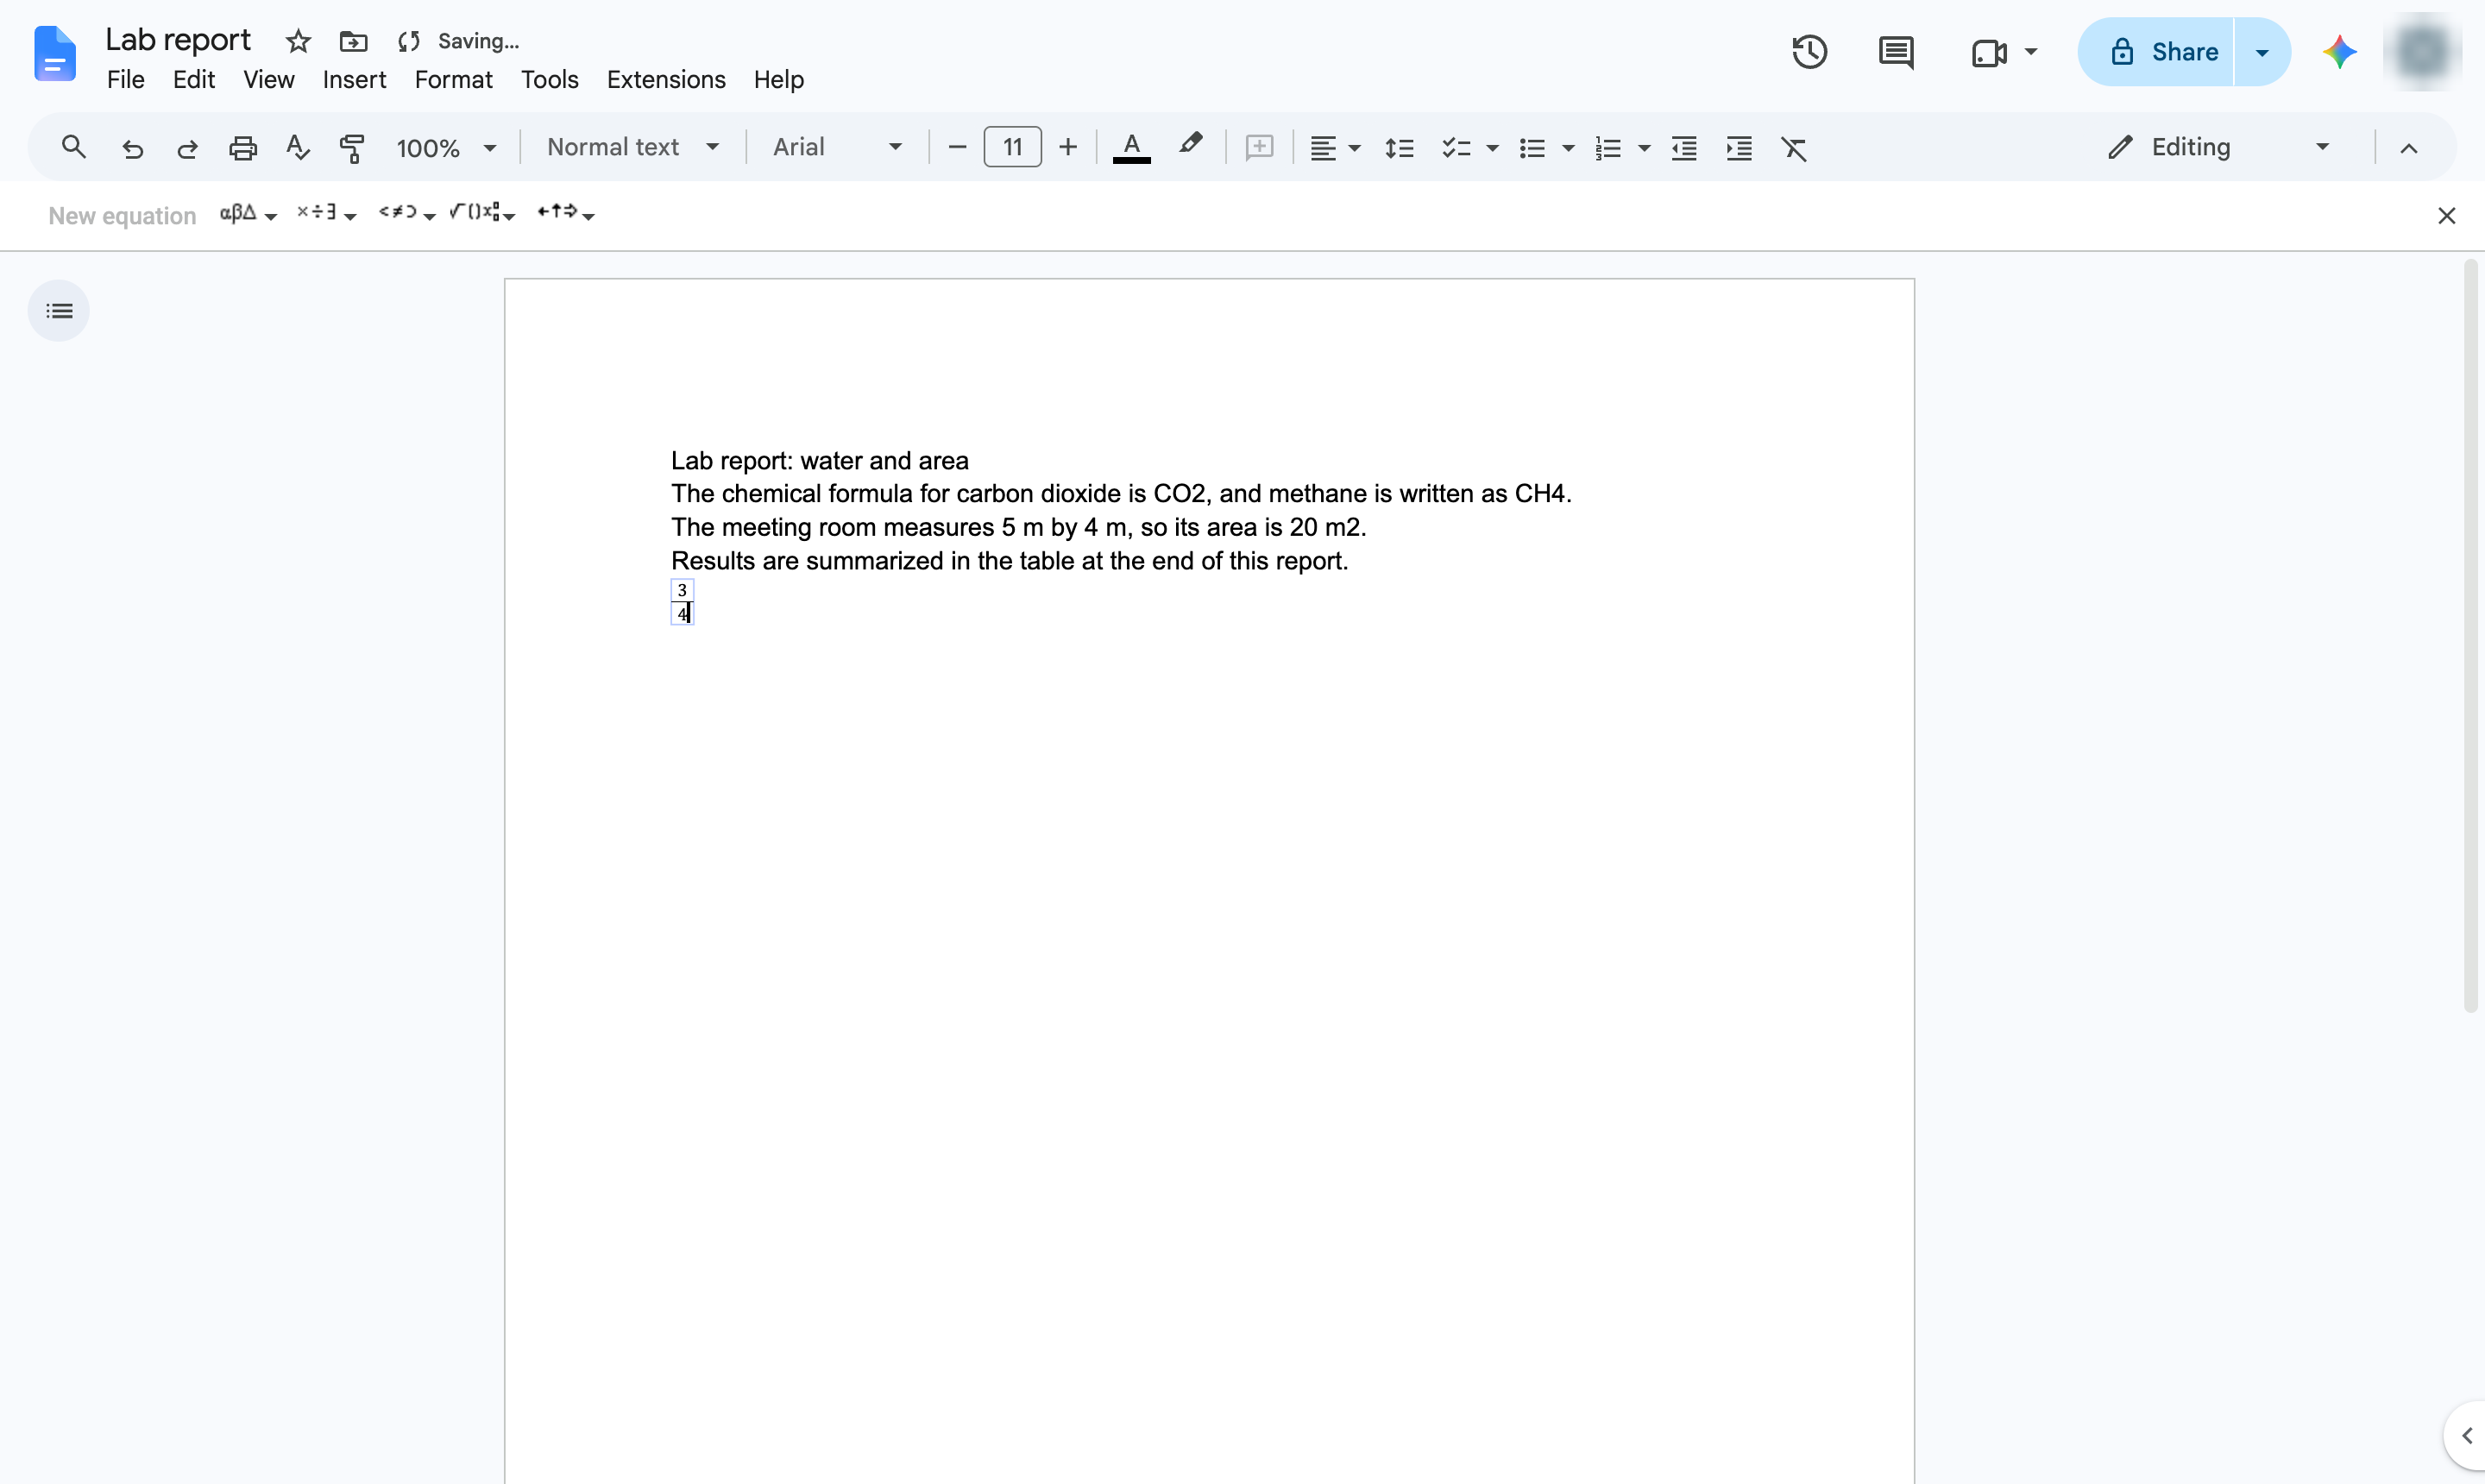Click New equation button
This screenshot has height=1484, width=2485.
coord(122,216)
